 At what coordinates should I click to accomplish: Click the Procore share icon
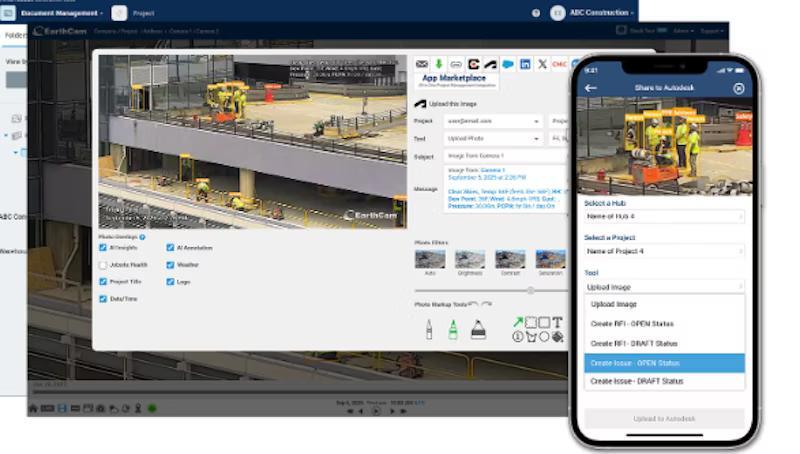coord(473,64)
